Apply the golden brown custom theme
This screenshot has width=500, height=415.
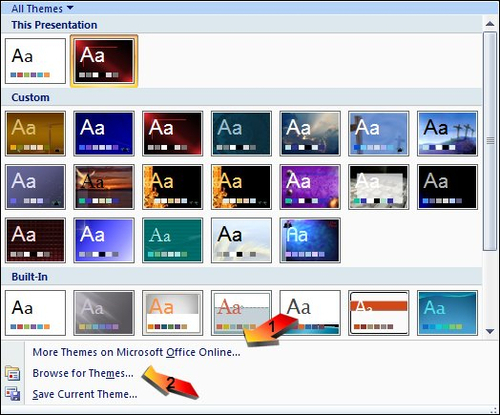pos(35,134)
